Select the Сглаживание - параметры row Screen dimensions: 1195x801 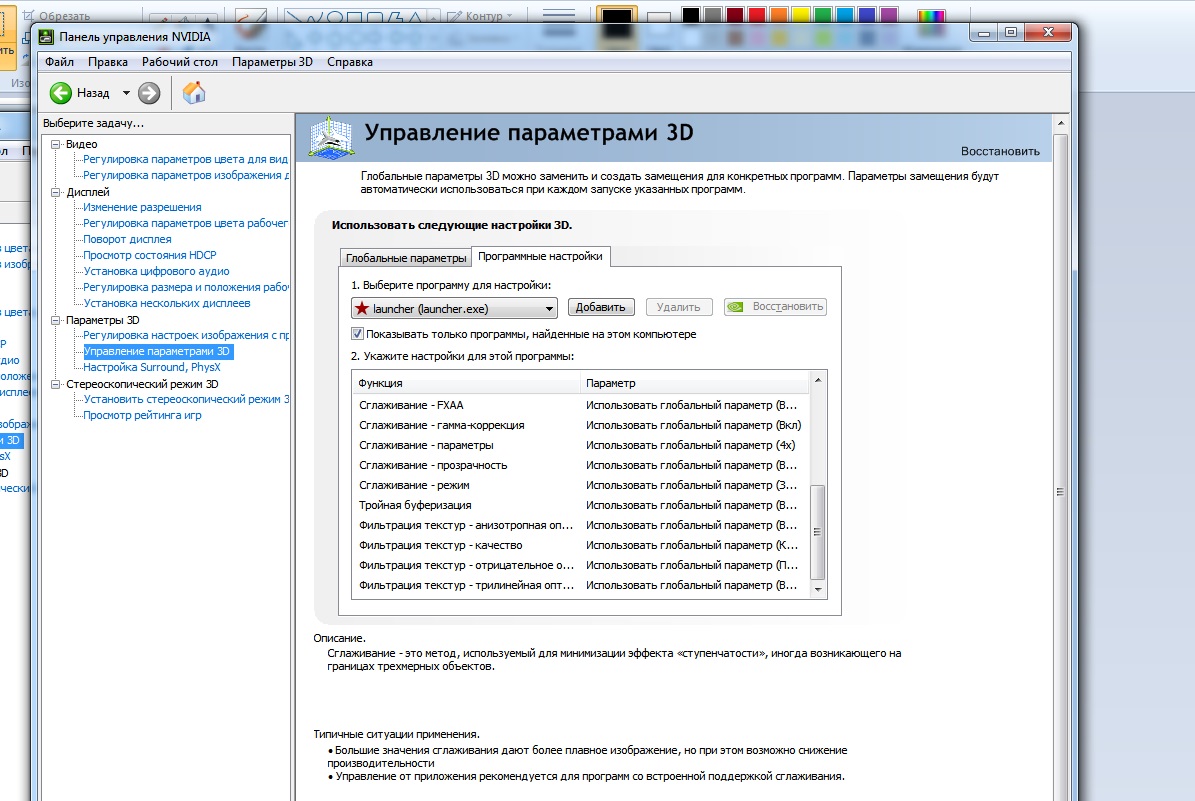[580, 445]
